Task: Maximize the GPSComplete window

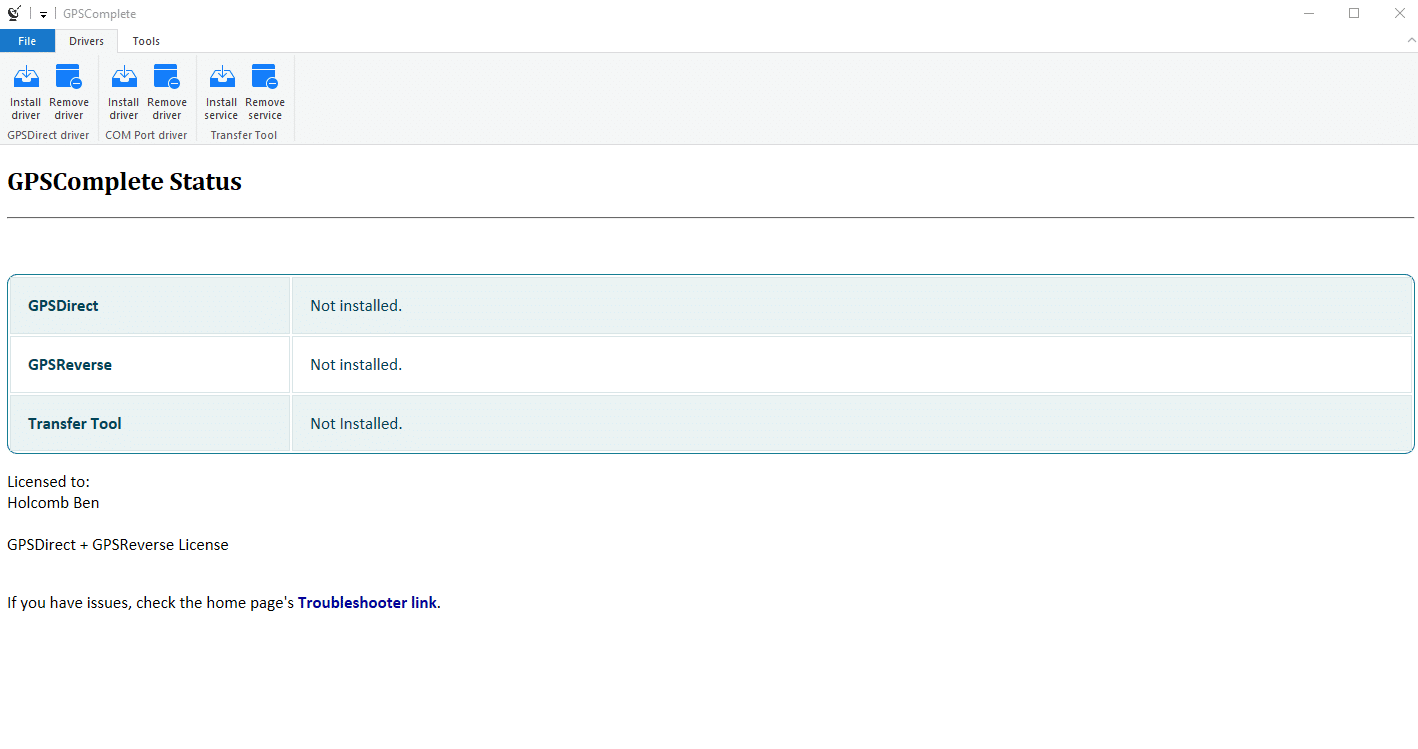Action: (x=1354, y=13)
